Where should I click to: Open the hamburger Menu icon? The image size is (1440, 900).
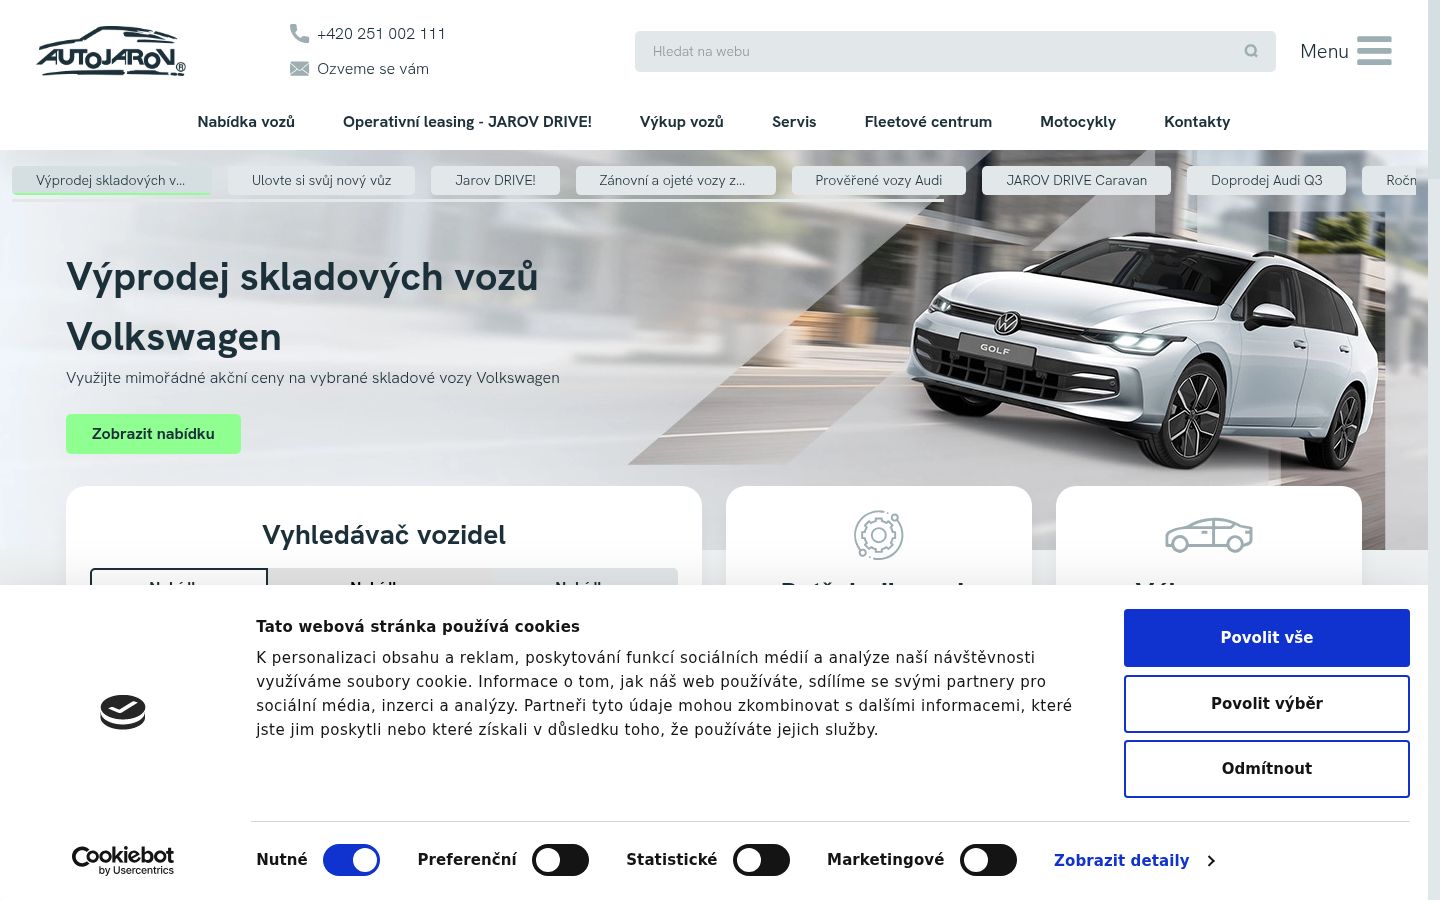click(x=1374, y=51)
